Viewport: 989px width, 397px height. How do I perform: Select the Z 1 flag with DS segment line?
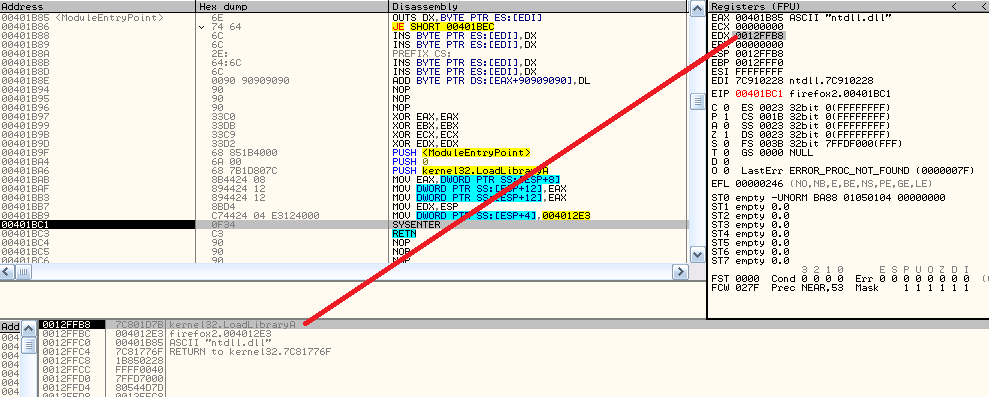click(x=800, y=134)
